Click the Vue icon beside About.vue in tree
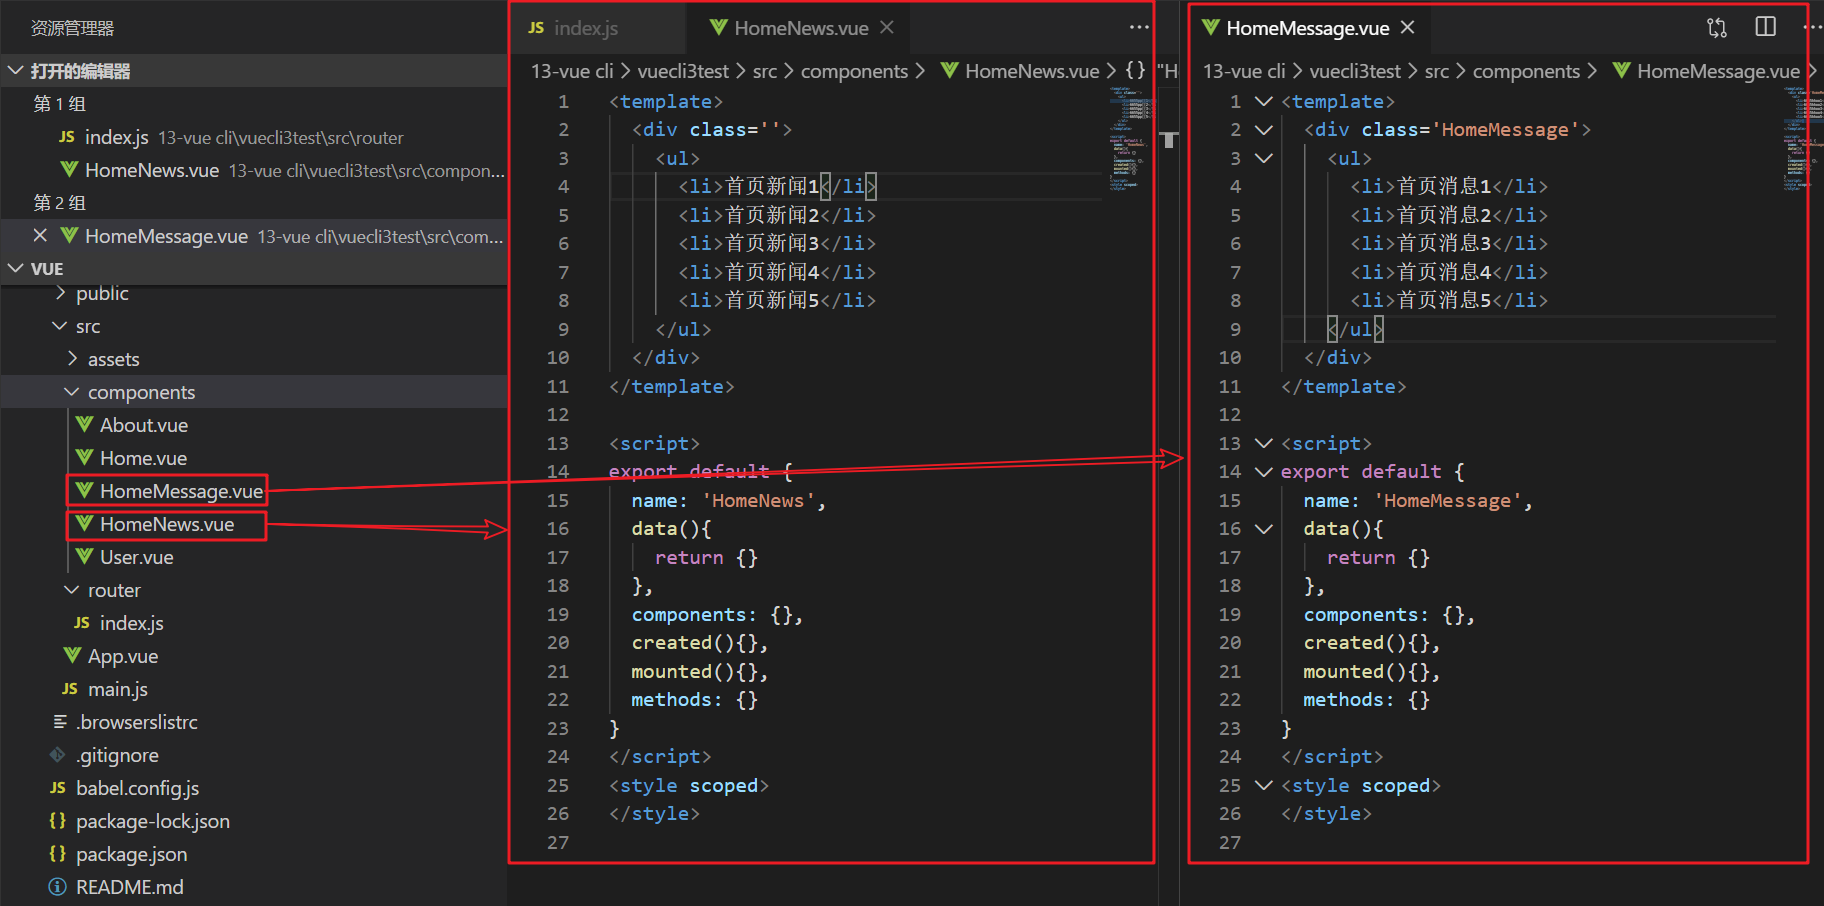1824x906 pixels. tap(85, 425)
